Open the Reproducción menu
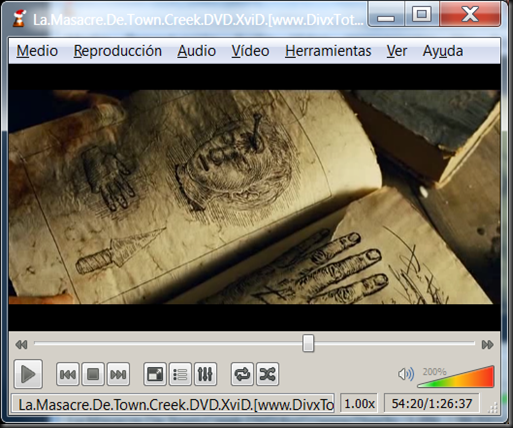 [x=118, y=51]
